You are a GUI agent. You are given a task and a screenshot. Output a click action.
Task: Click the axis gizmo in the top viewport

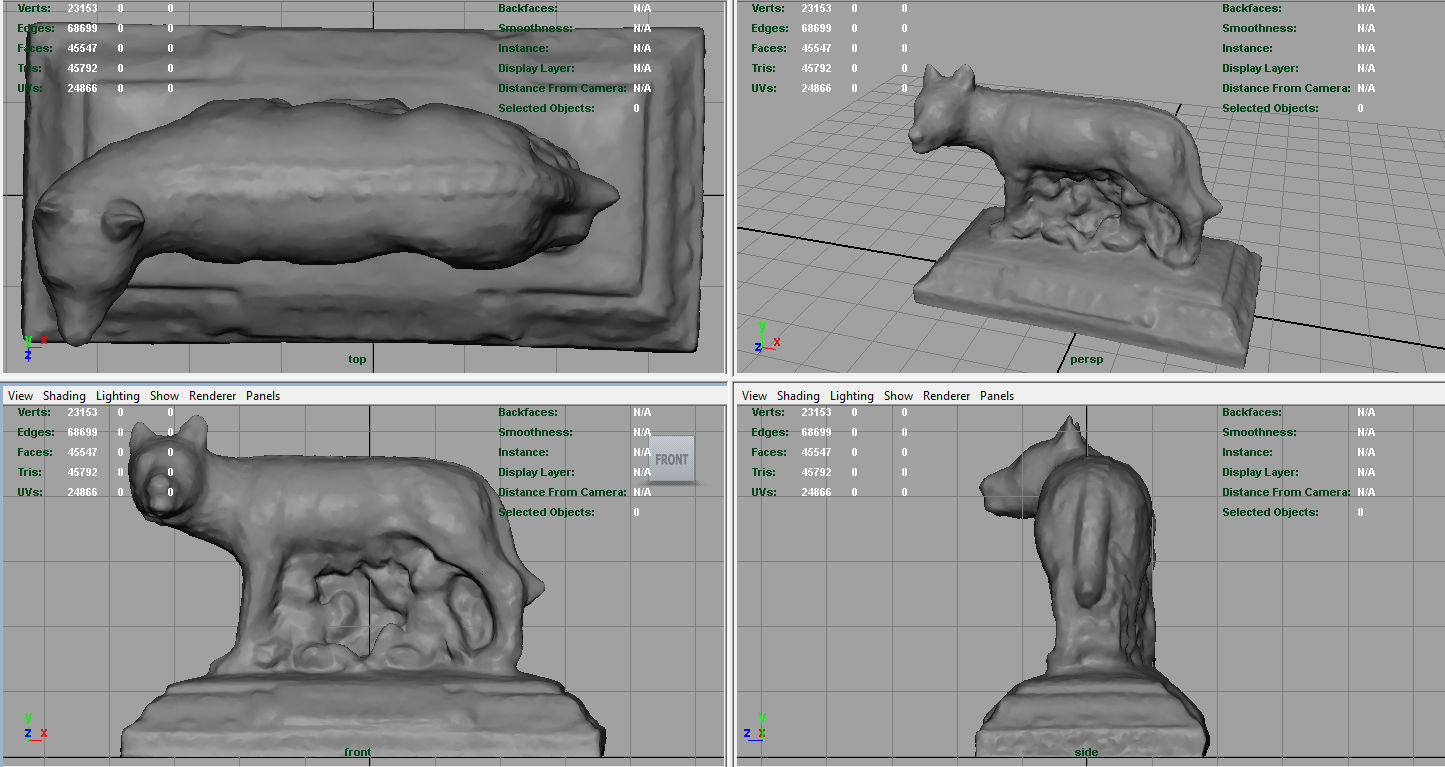click(35, 347)
